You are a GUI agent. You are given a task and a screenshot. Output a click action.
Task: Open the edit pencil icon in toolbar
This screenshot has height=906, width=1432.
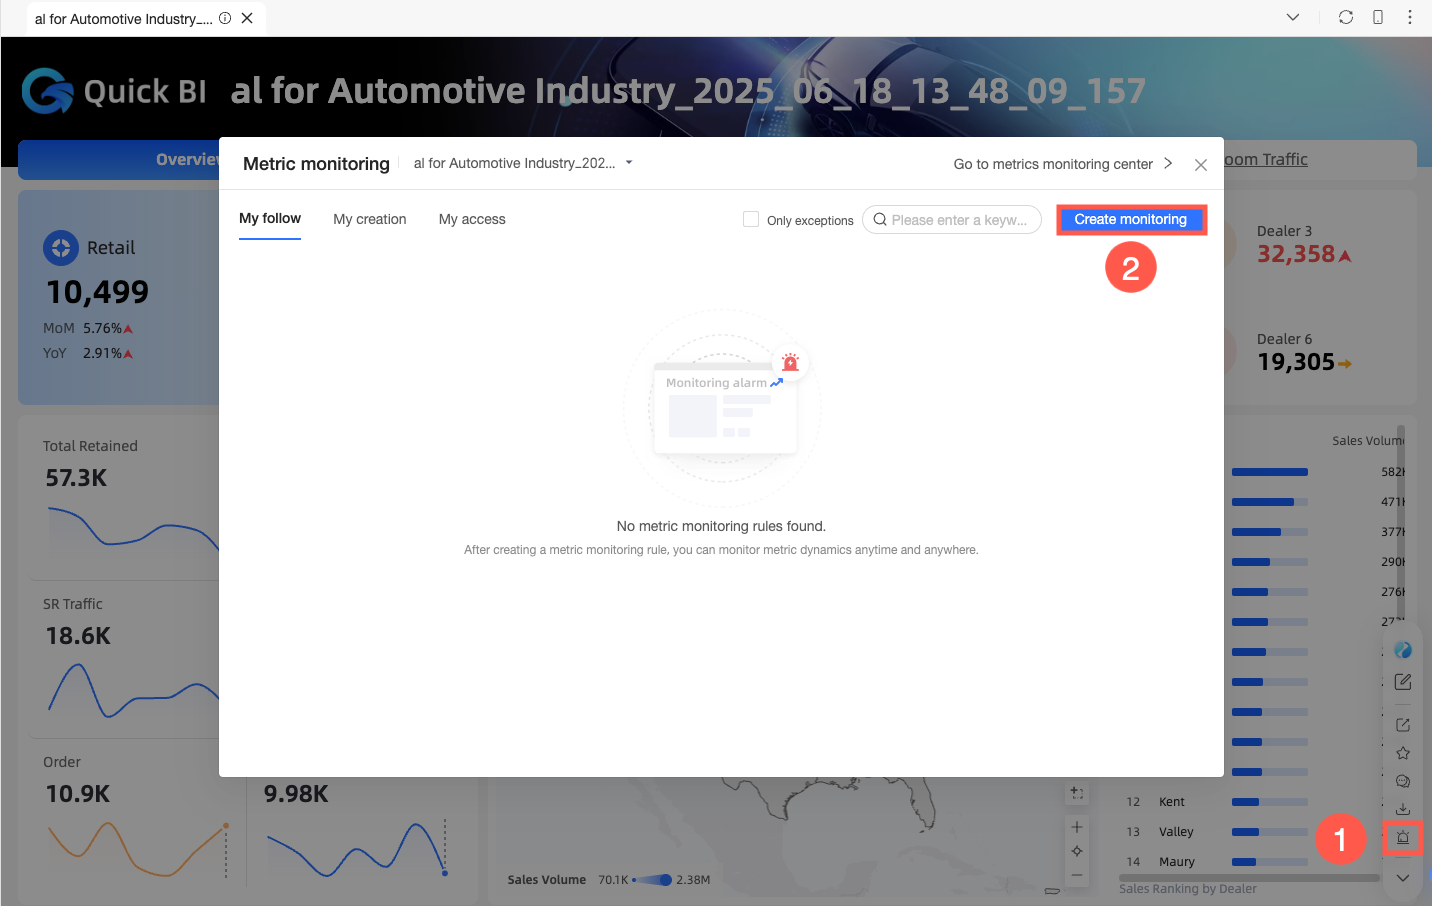(1403, 682)
